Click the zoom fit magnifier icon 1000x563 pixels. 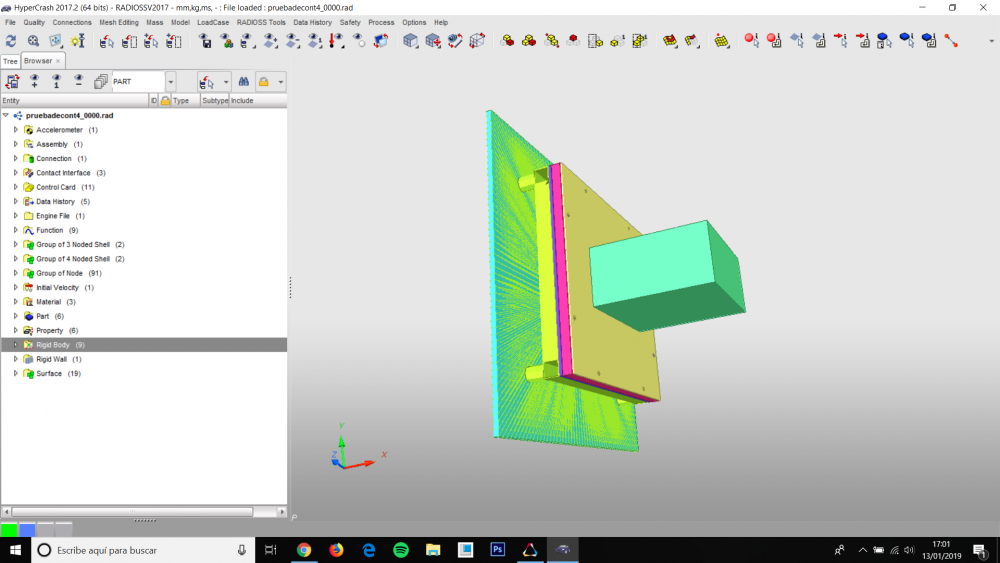point(33,41)
